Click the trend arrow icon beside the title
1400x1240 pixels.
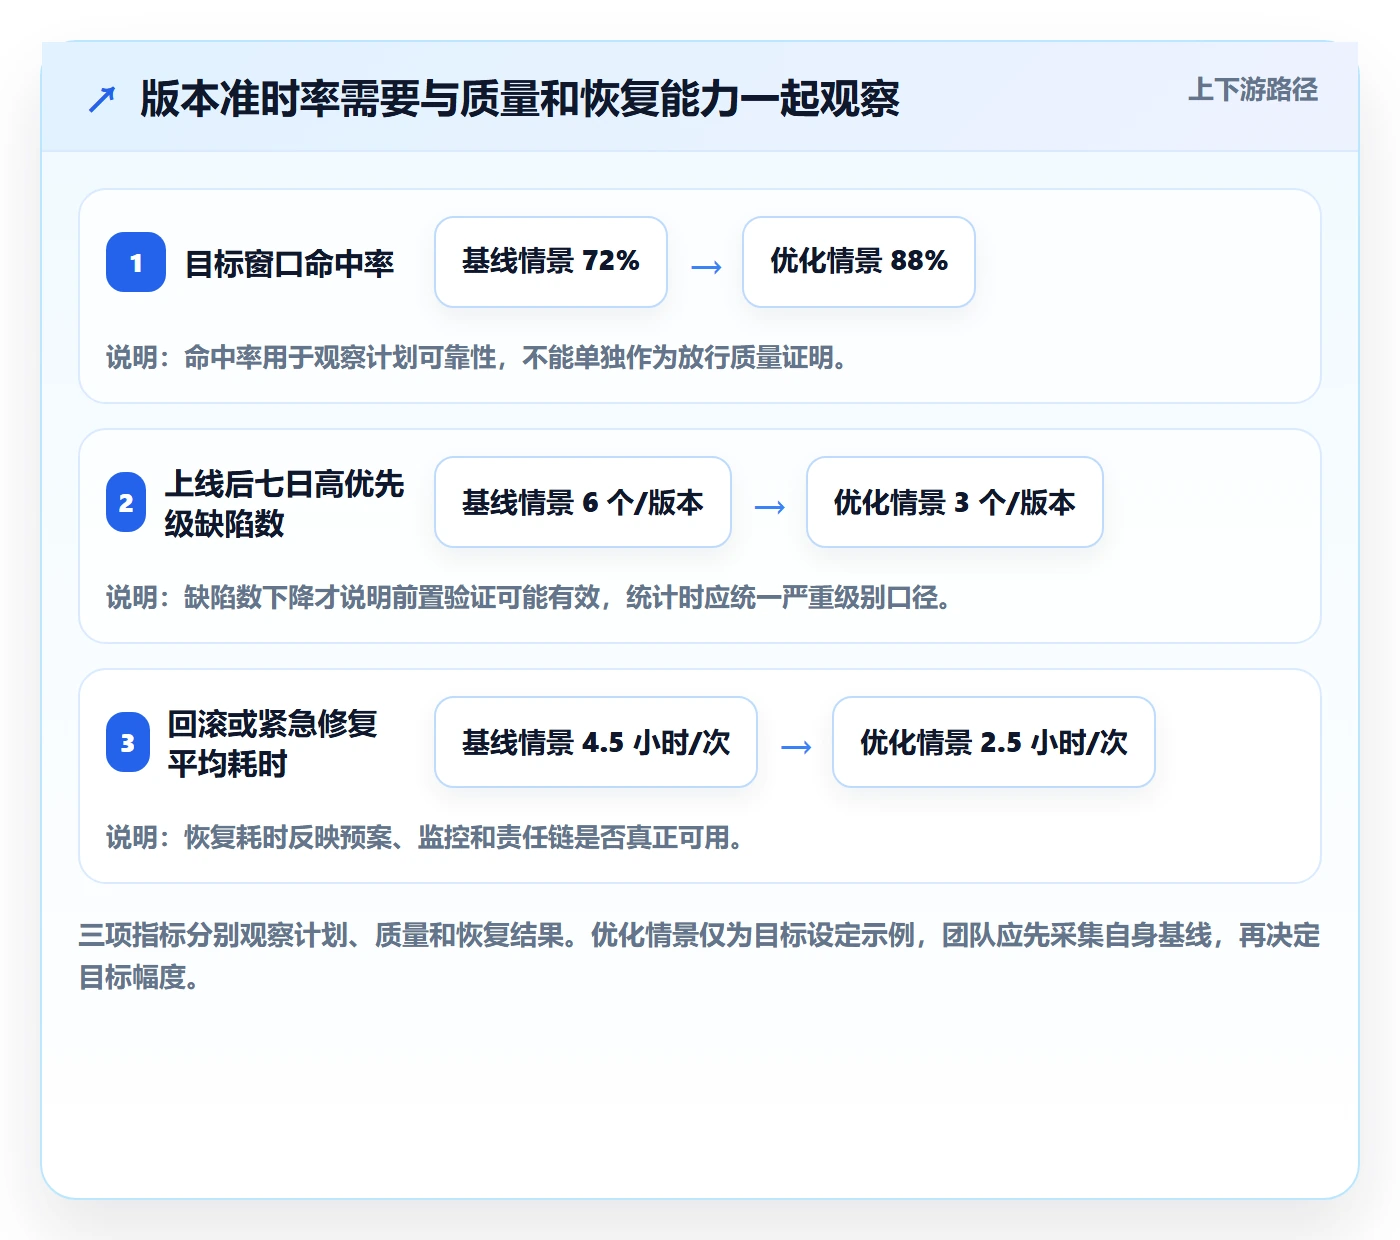point(102,99)
